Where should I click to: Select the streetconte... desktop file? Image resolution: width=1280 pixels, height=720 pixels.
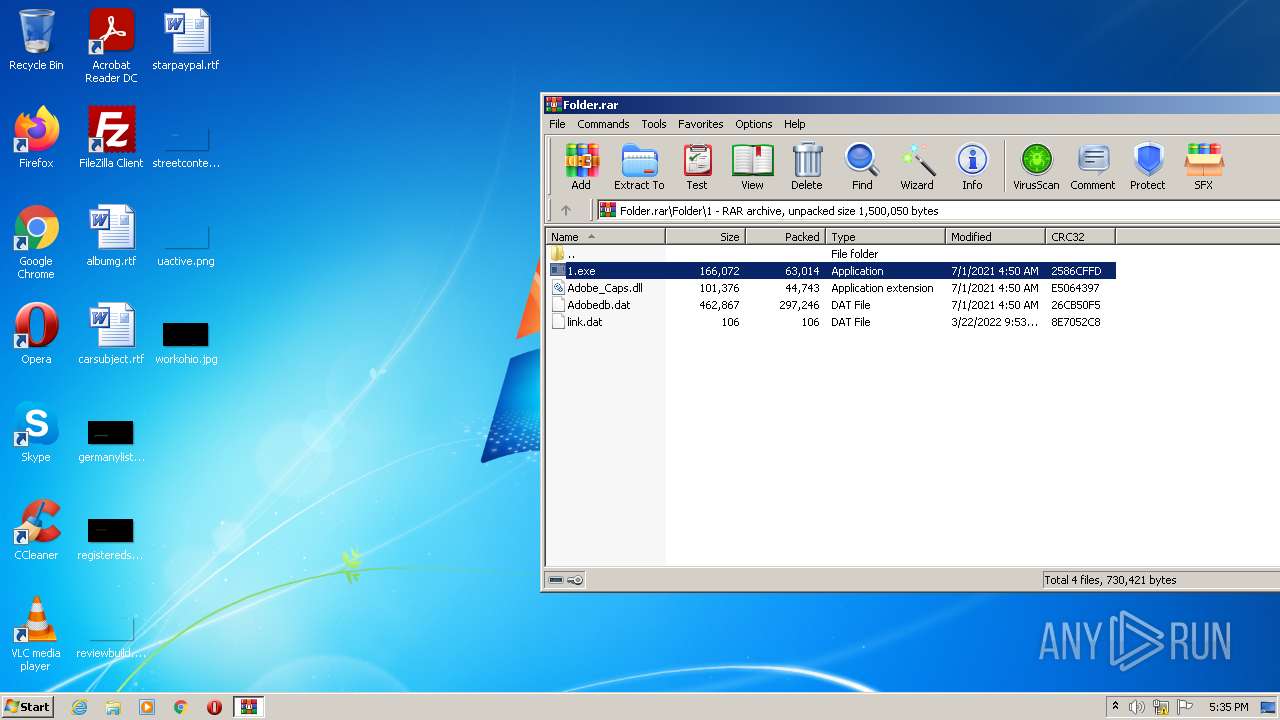click(186, 146)
